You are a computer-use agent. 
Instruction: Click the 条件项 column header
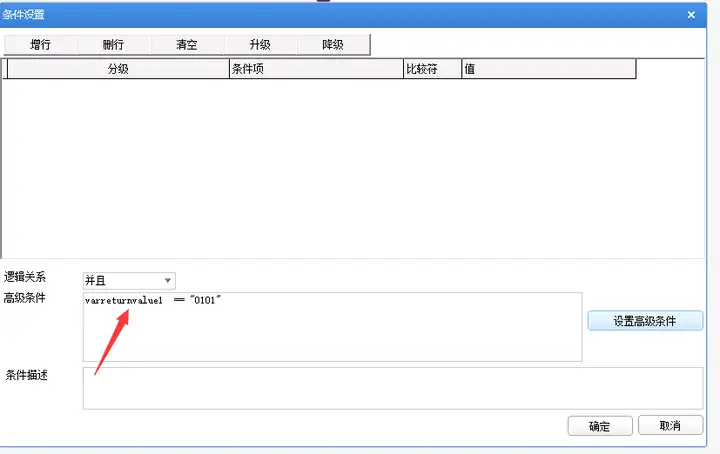[x=316, y=69]
